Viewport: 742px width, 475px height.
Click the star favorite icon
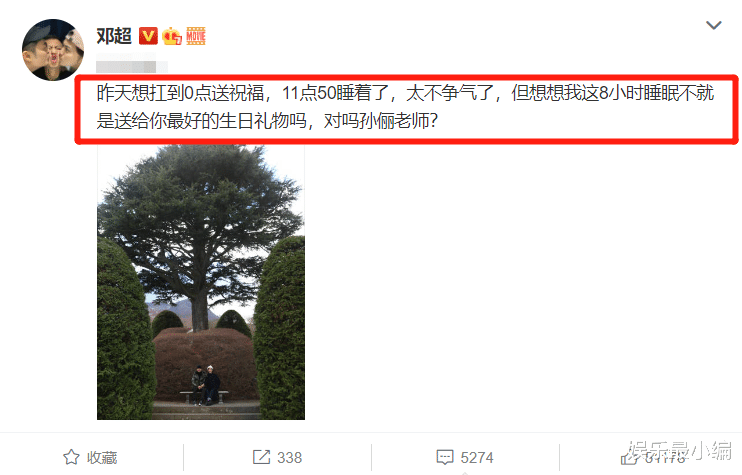point(71,457)
